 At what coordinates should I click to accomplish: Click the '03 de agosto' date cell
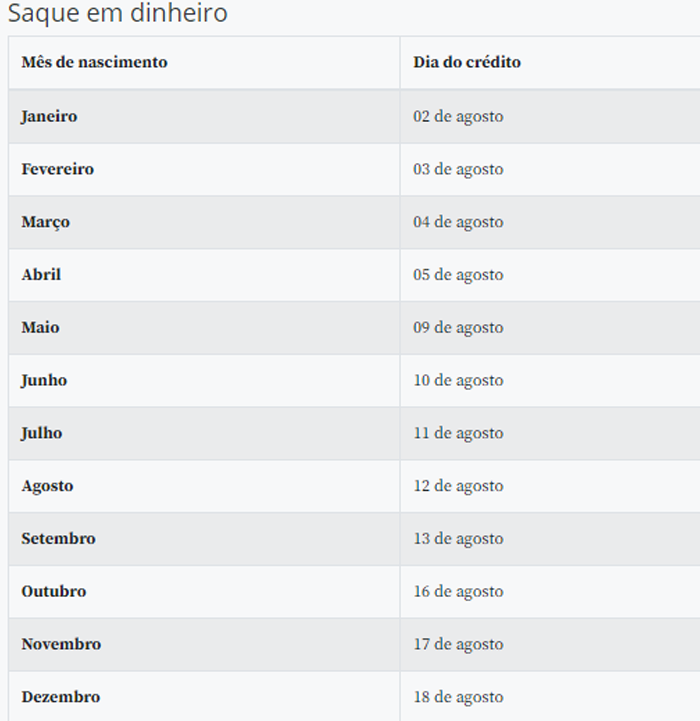458,169
